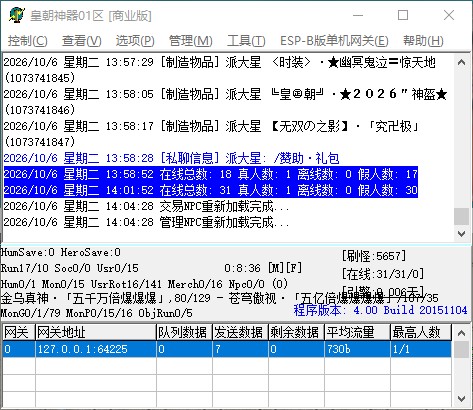Click the 最高人数 column header
Image resolution: width=473 pixels, height=410 pixels.
tap(421, 332)
